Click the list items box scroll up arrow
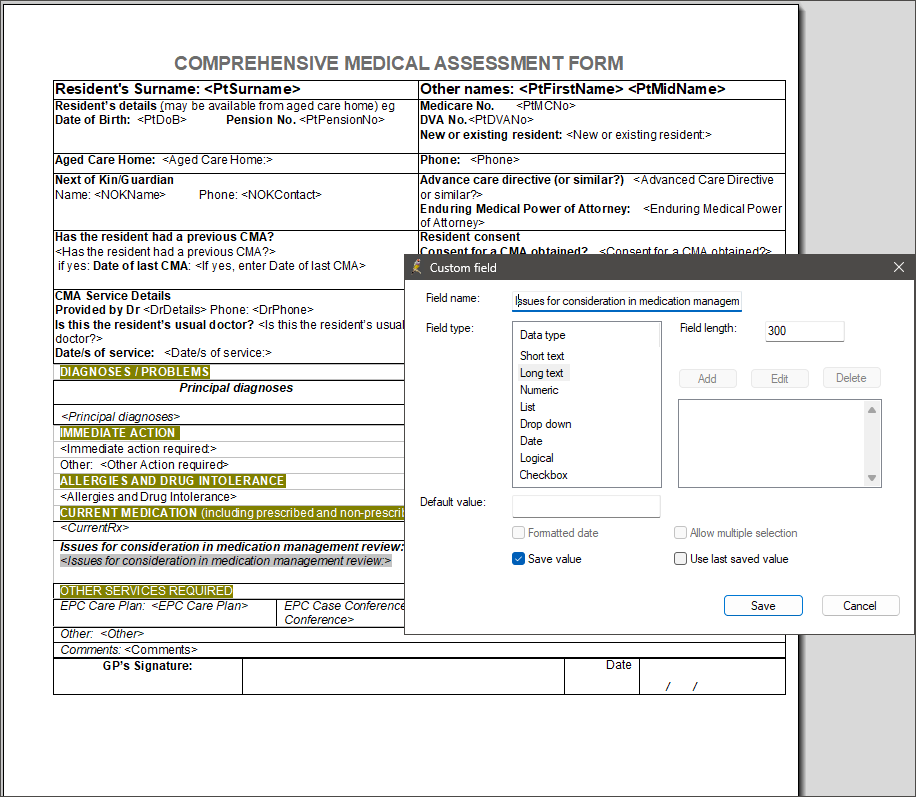This screenshot has height=797, width=916. pyautogui.click(x=872, y=410)
